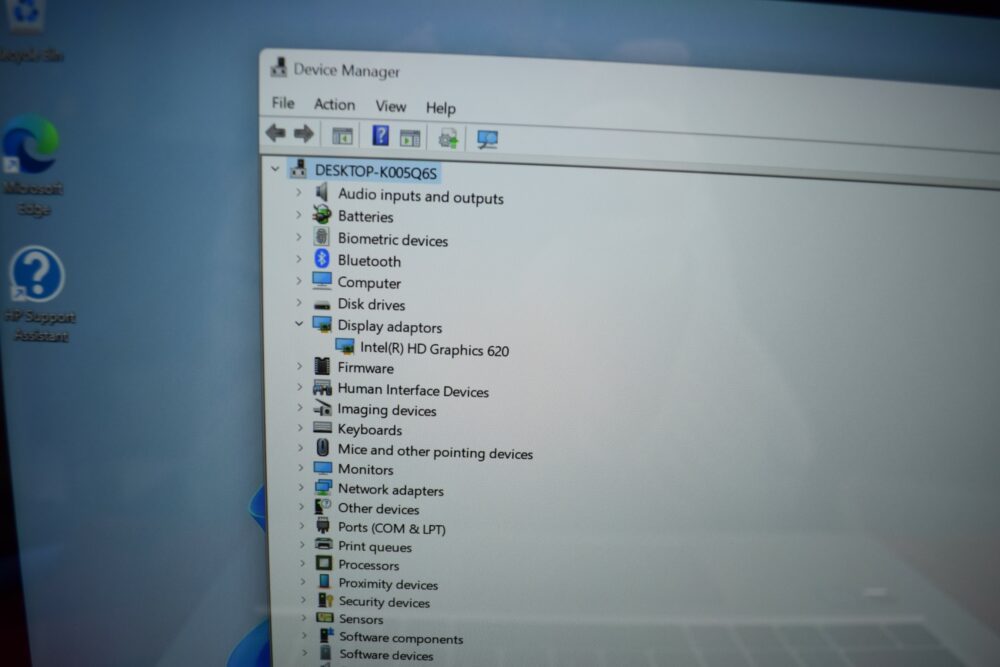Image resolution: width=1000 pixels, height=667 pixels.
Task: Select Ports (COM & LPT) label
Action: point(392,528)
